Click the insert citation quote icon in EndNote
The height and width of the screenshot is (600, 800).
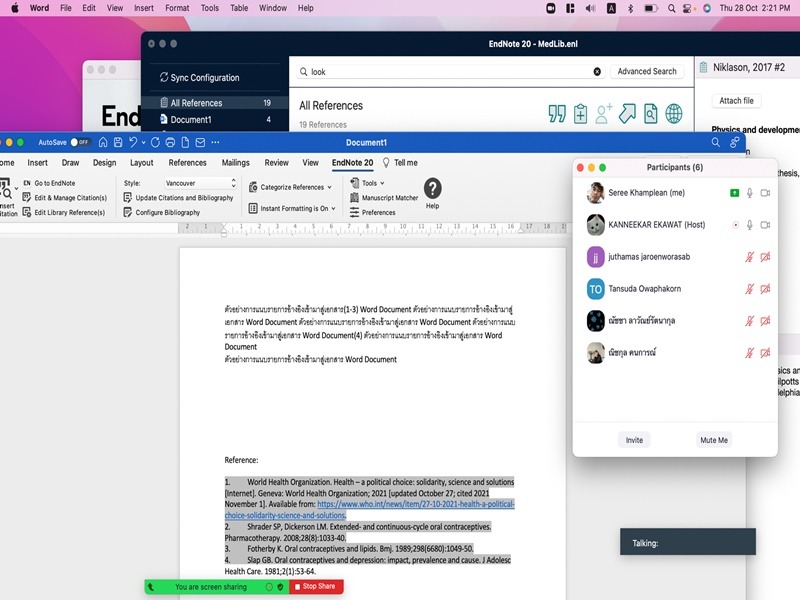coord(557,114)
